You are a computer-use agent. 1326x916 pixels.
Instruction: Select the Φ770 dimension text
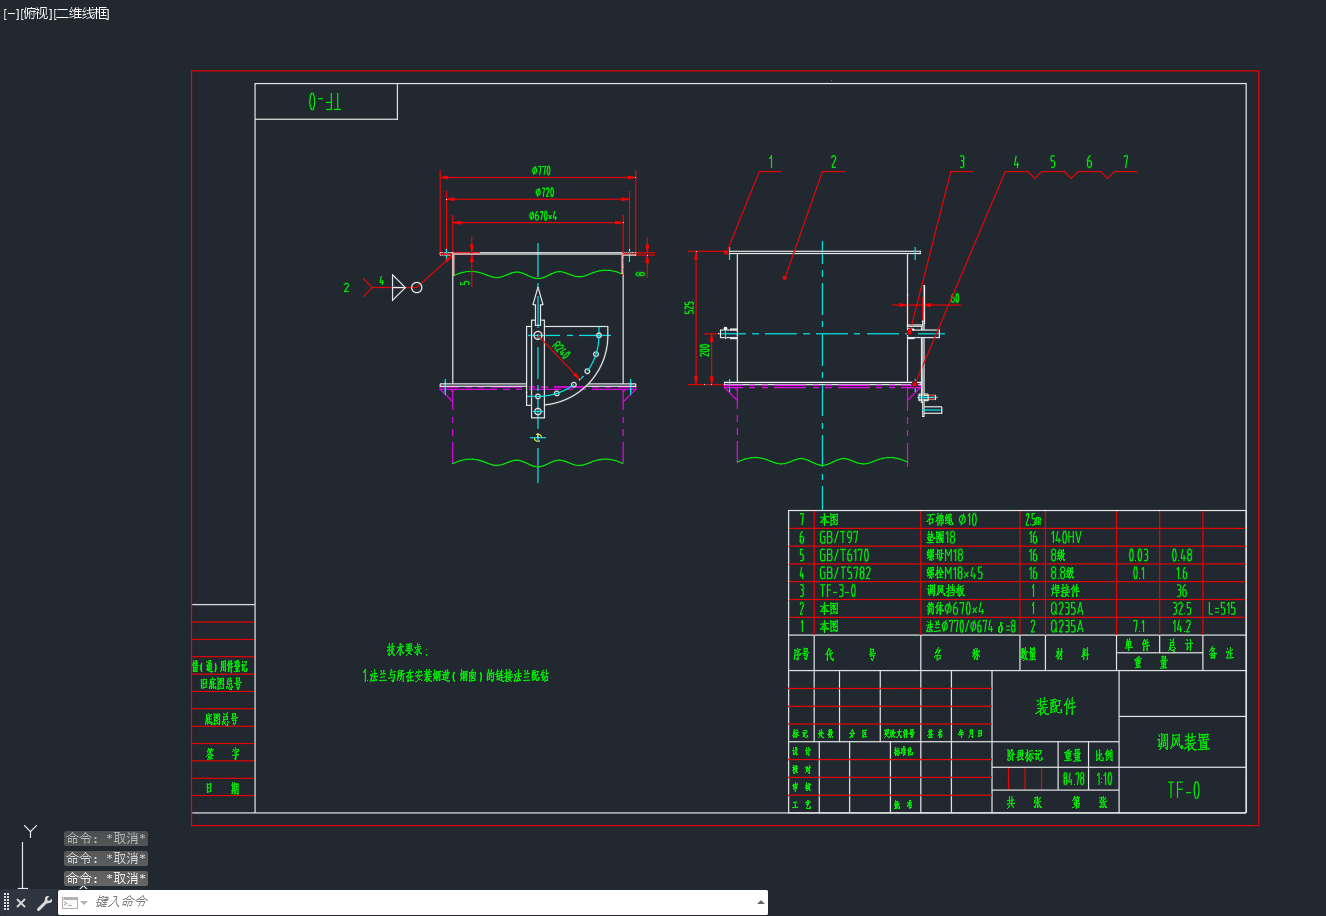click(541, 171)
